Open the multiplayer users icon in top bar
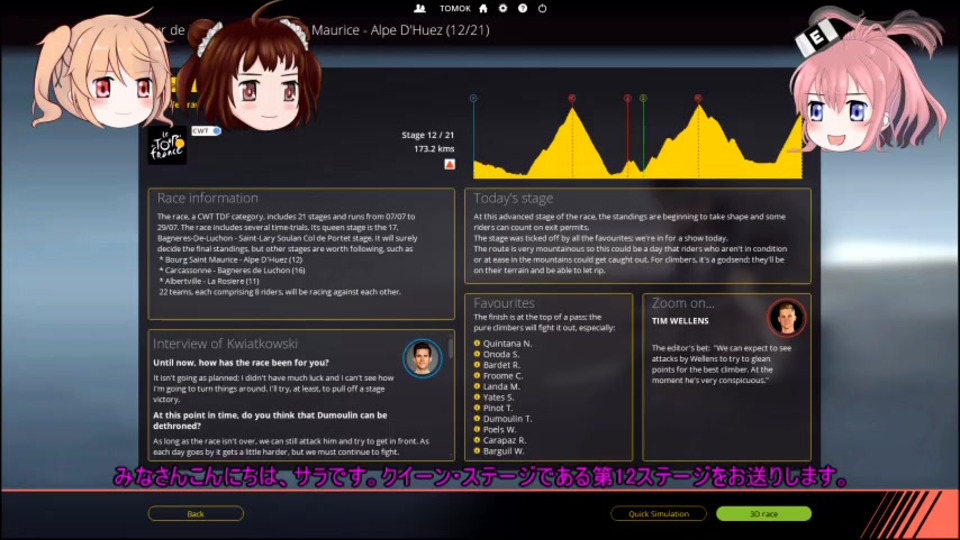This screenshot has width=960, height=540. click(419, 9)
